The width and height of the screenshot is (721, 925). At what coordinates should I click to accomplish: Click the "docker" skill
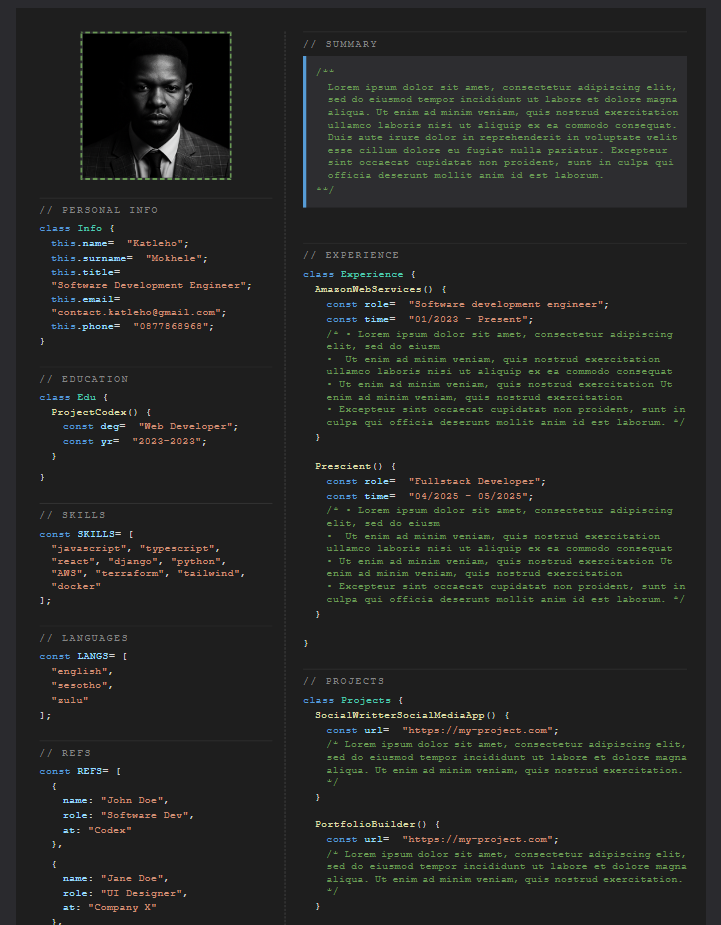(76, 586)
